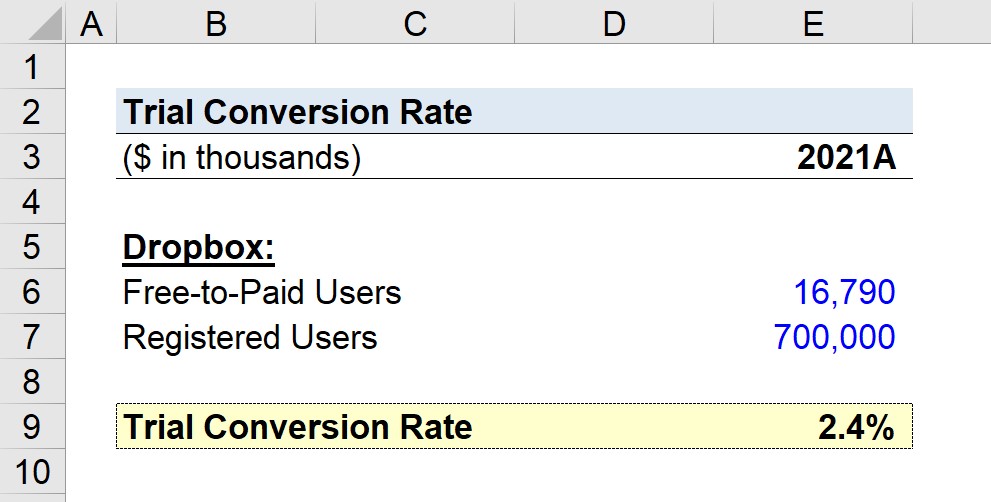This screenshot has height=502, width=991.
Task: Click the '2.4%' result cell
Action: [856, 427]
